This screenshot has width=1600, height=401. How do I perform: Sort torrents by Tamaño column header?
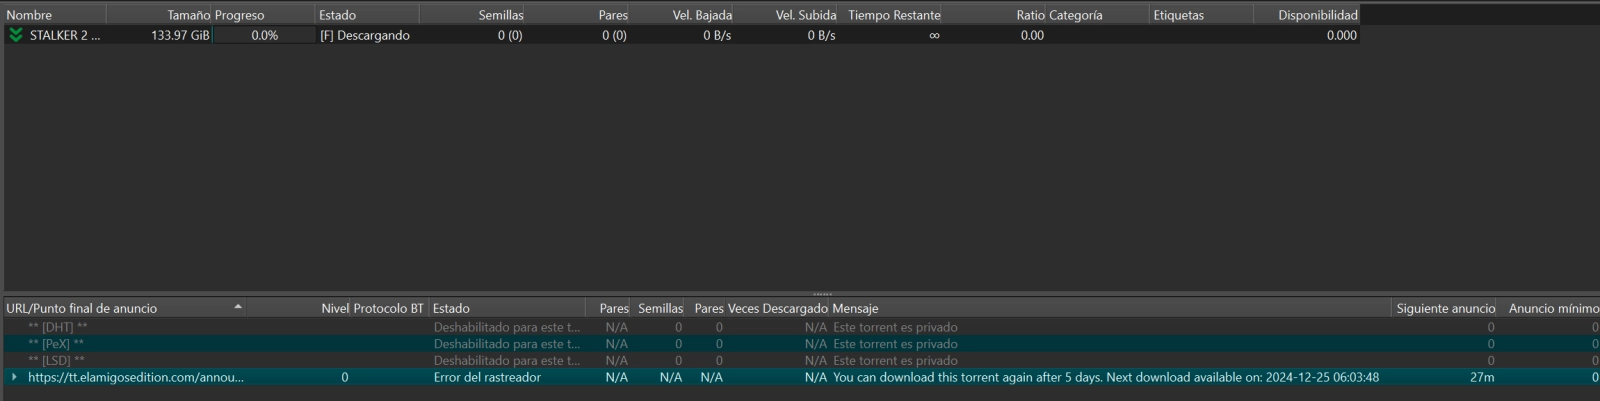tap(188, 15)
